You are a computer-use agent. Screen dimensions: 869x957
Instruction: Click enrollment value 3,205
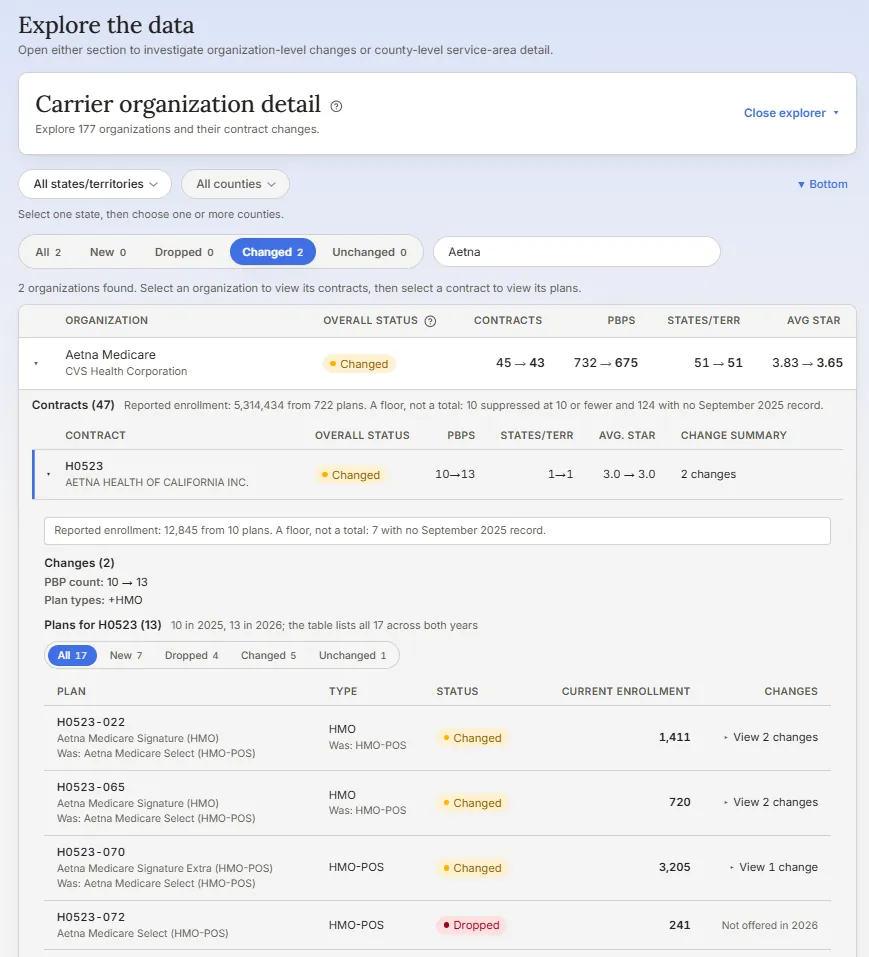674,867
